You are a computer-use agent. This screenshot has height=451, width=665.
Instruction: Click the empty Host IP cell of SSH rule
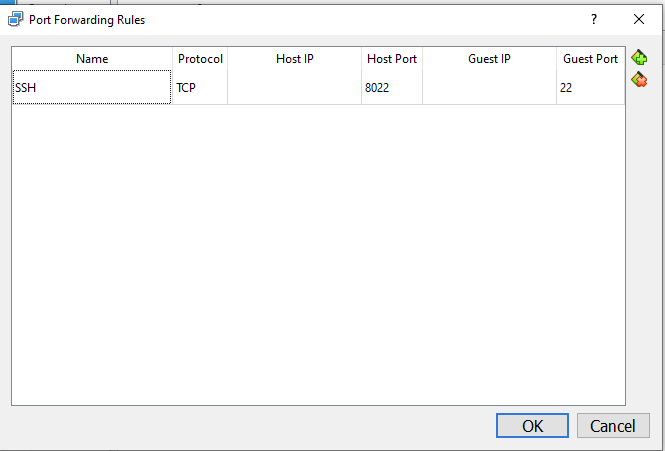point(294,87)
